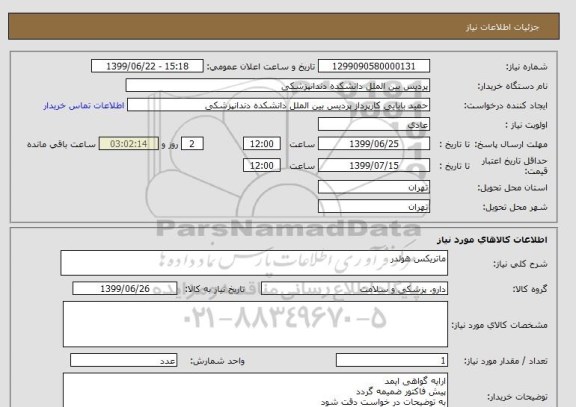576x407 pixels.
Task: Click the ساعت باقی مانده label
Action: [x=61, y=144]
